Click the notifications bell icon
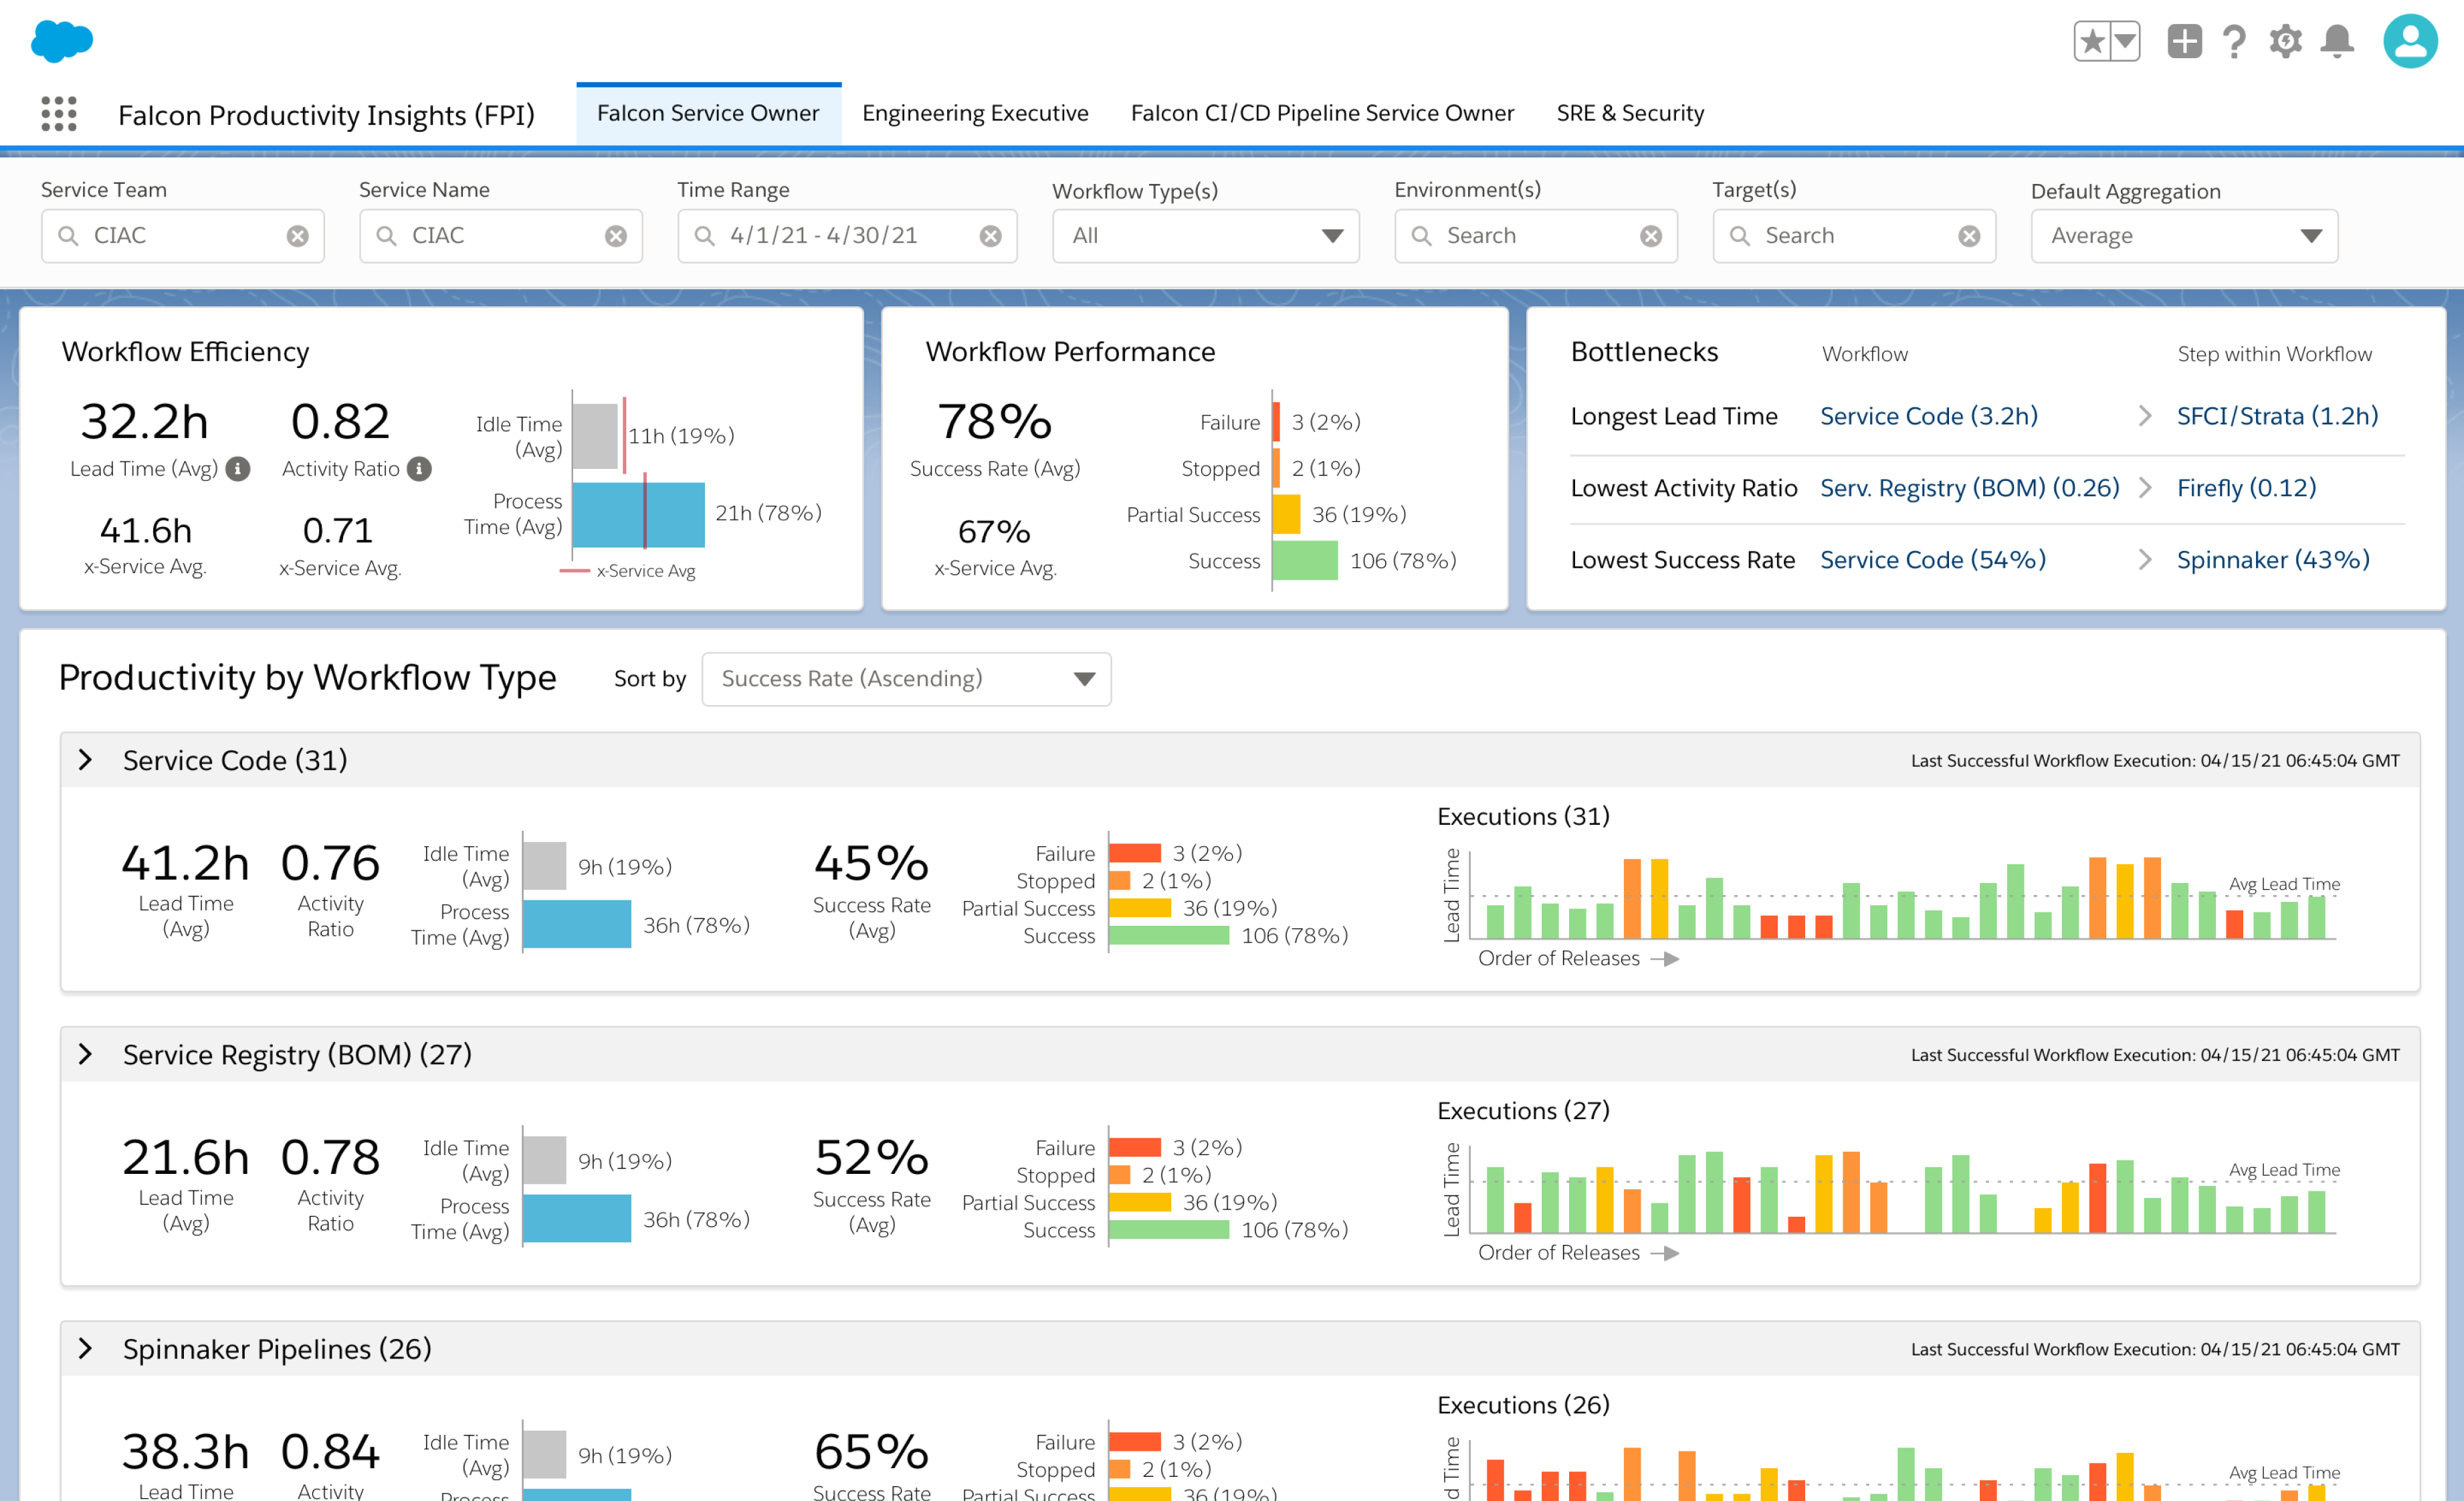The width and height of the screenshot is (2464, 1501). 2341,44
